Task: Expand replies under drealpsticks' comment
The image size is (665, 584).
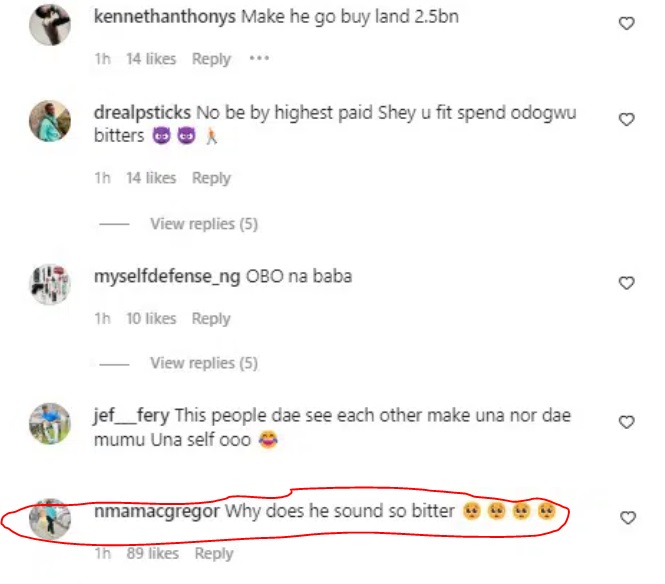Action: (203, 224)
